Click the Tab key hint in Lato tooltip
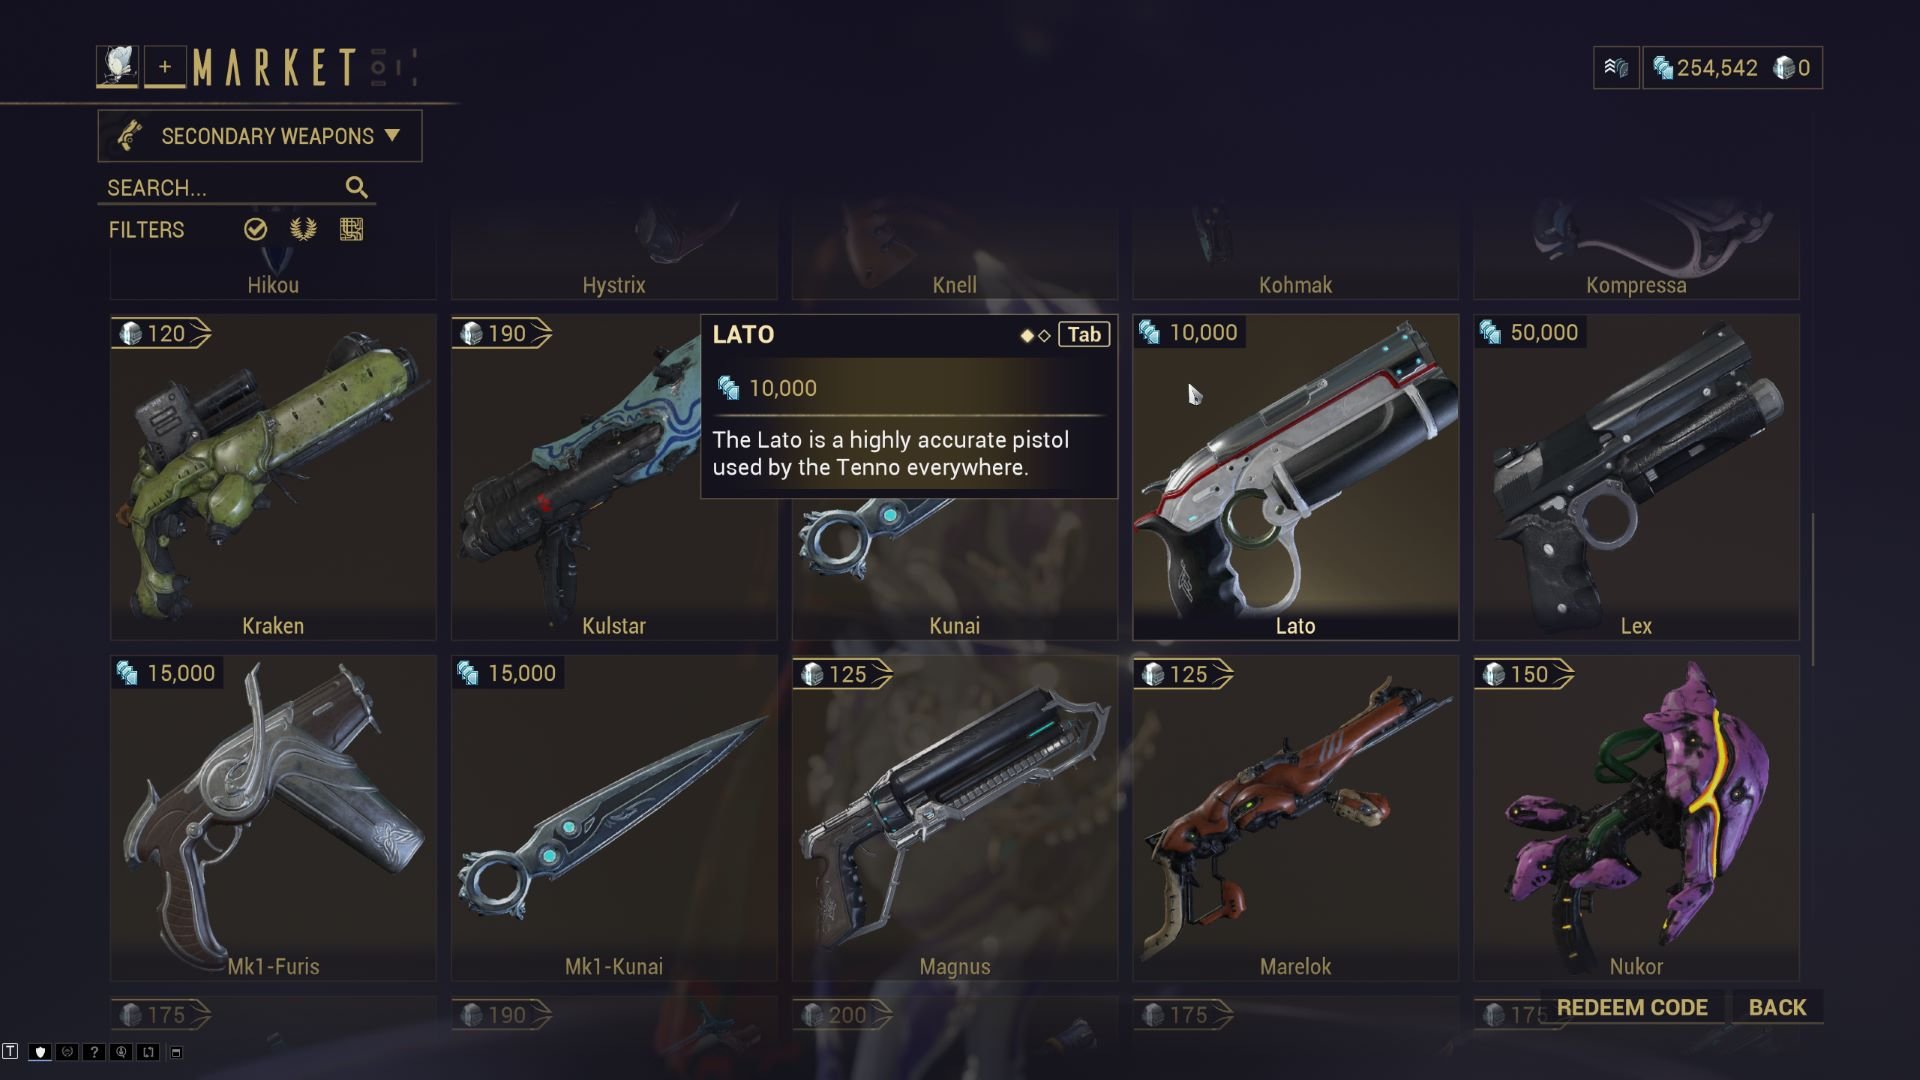Screen dimensions: 1920x1080 1084,335
